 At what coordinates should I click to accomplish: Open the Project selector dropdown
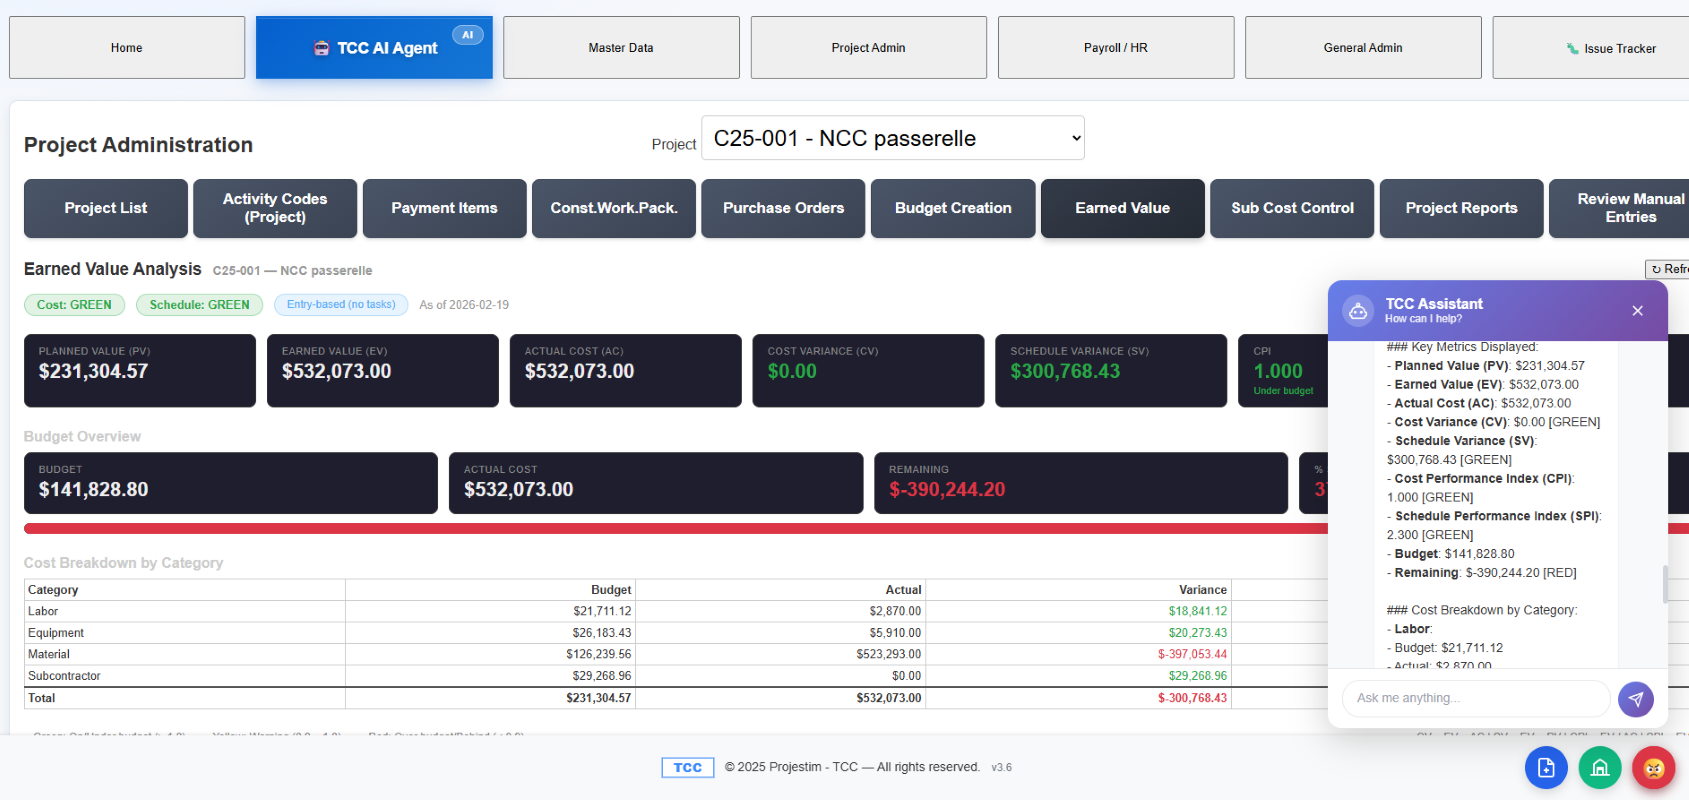tap(893, 138)
